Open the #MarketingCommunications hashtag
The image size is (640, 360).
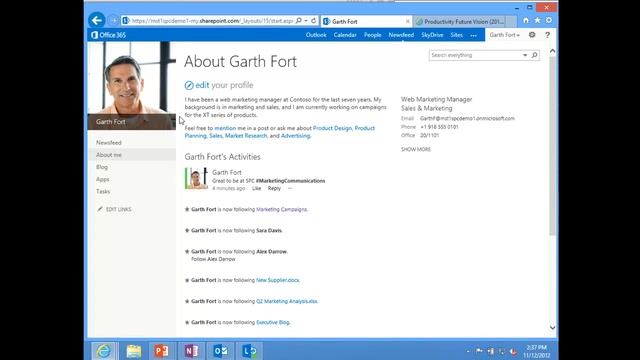(x=290, y=181)
